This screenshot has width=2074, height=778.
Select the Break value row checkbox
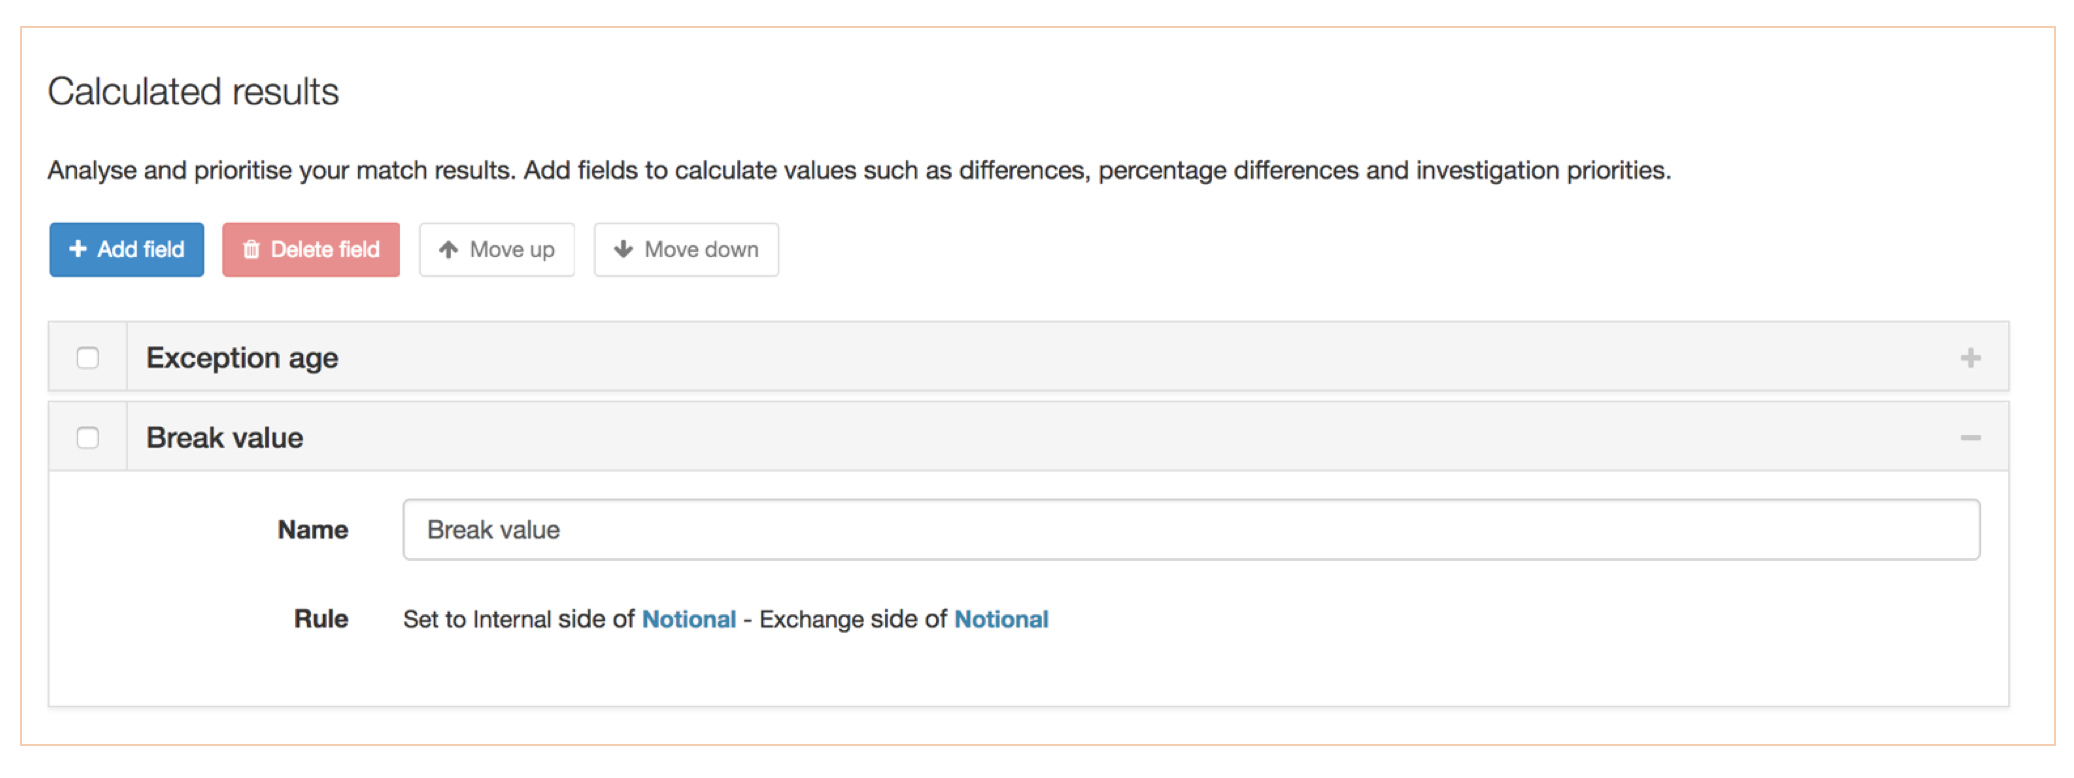pyautogui.click(x=88, y=438)
